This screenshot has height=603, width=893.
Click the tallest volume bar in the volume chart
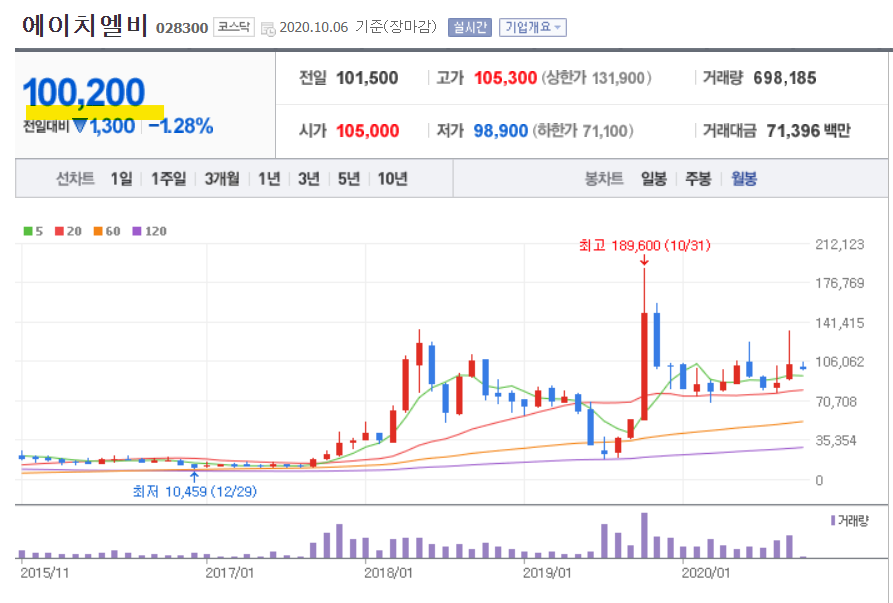point(644,535)
